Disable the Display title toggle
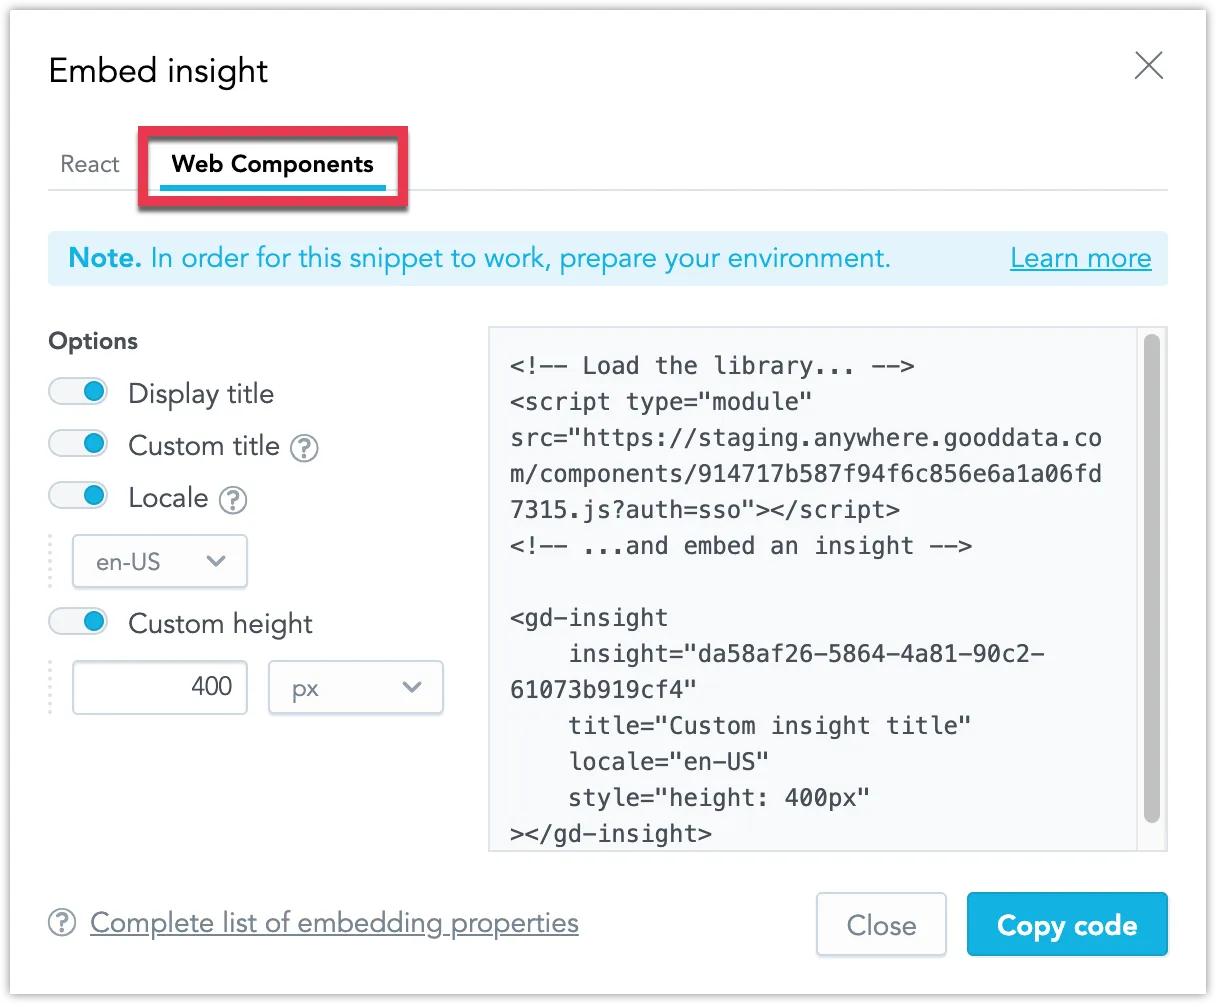The width and height of the screenshot is (1216, 1004). pyautogui.click(x=78, y=391)
